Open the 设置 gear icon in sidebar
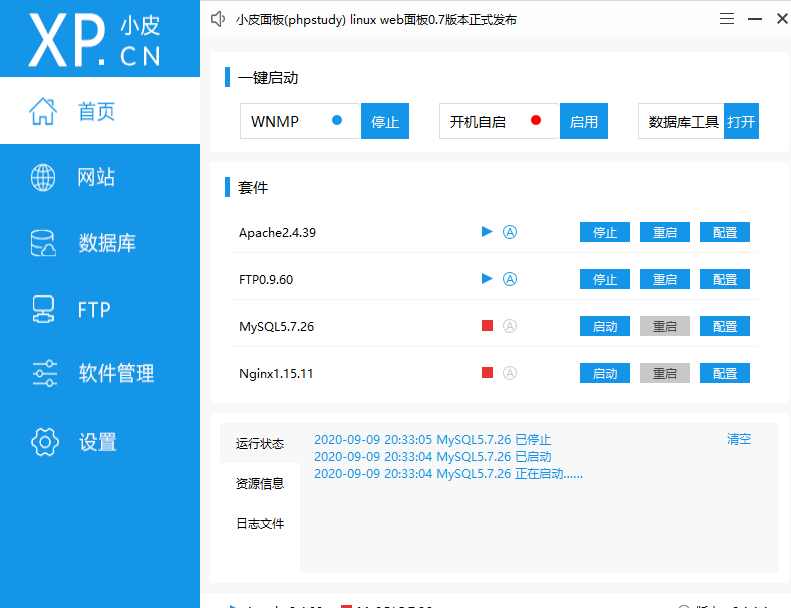The width and height of the screenshot is (791, 608). point(43,441)
